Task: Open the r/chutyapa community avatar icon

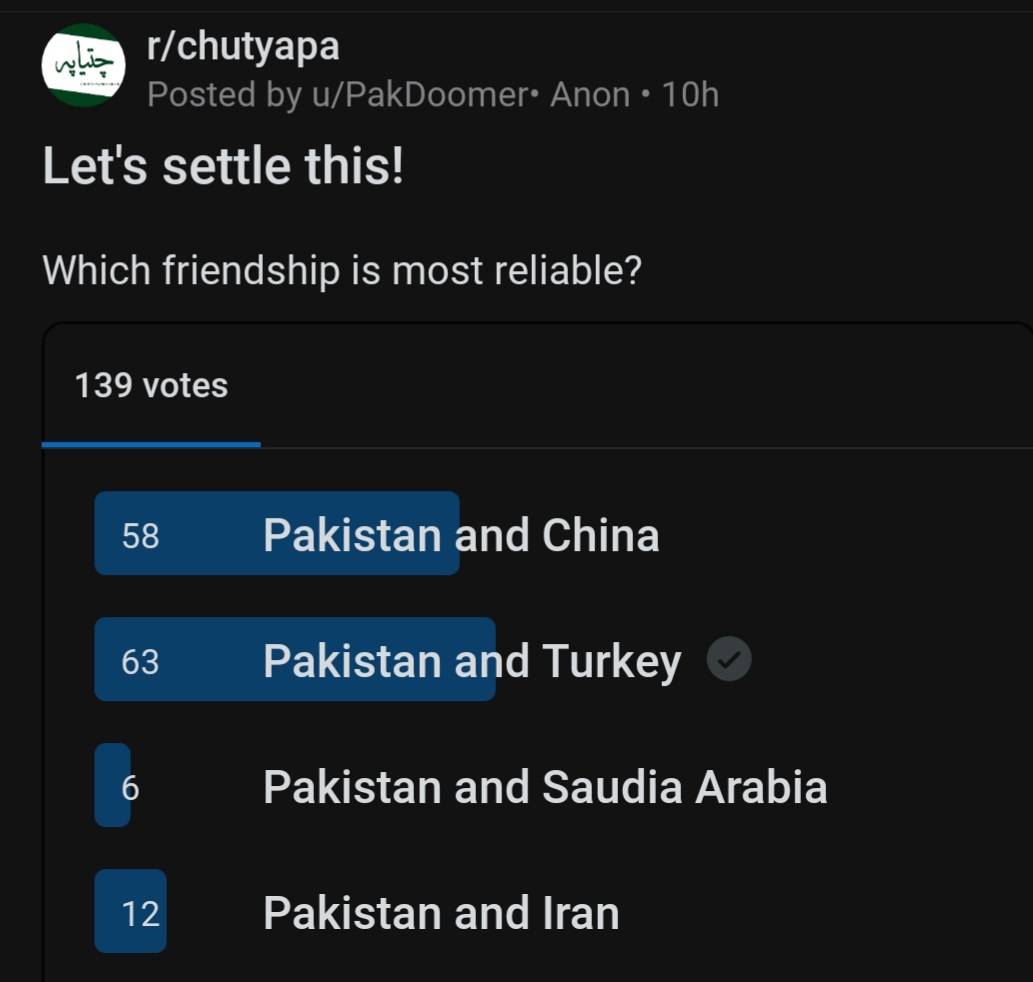Action: [x=84, y=65]
